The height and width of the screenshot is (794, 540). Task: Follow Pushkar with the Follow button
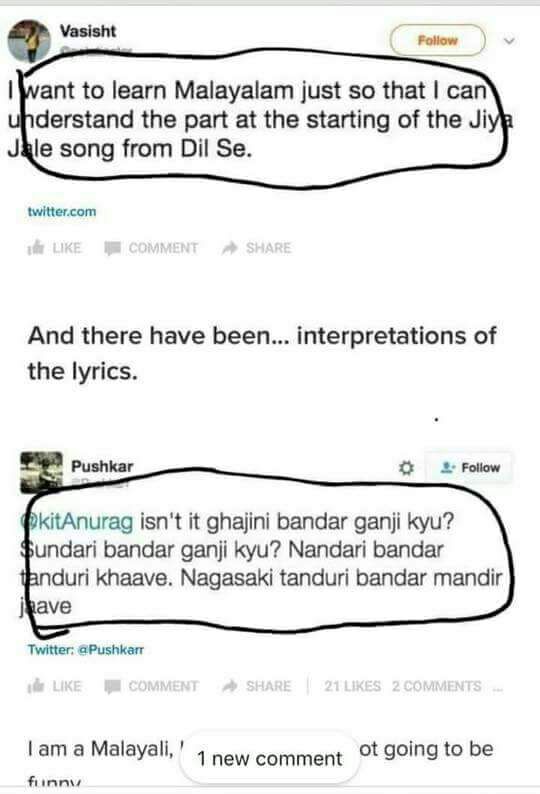click(x=470, y=467)
